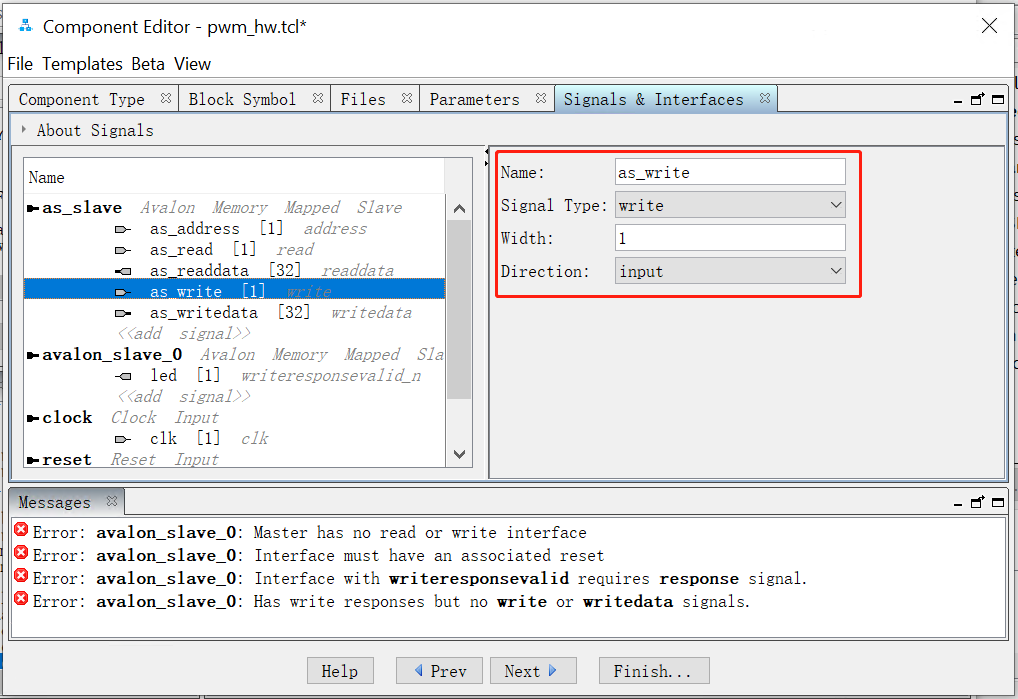Click the detach icon on the Messages panel
This screenshot has height=699, width=1018.
point(977,502)
